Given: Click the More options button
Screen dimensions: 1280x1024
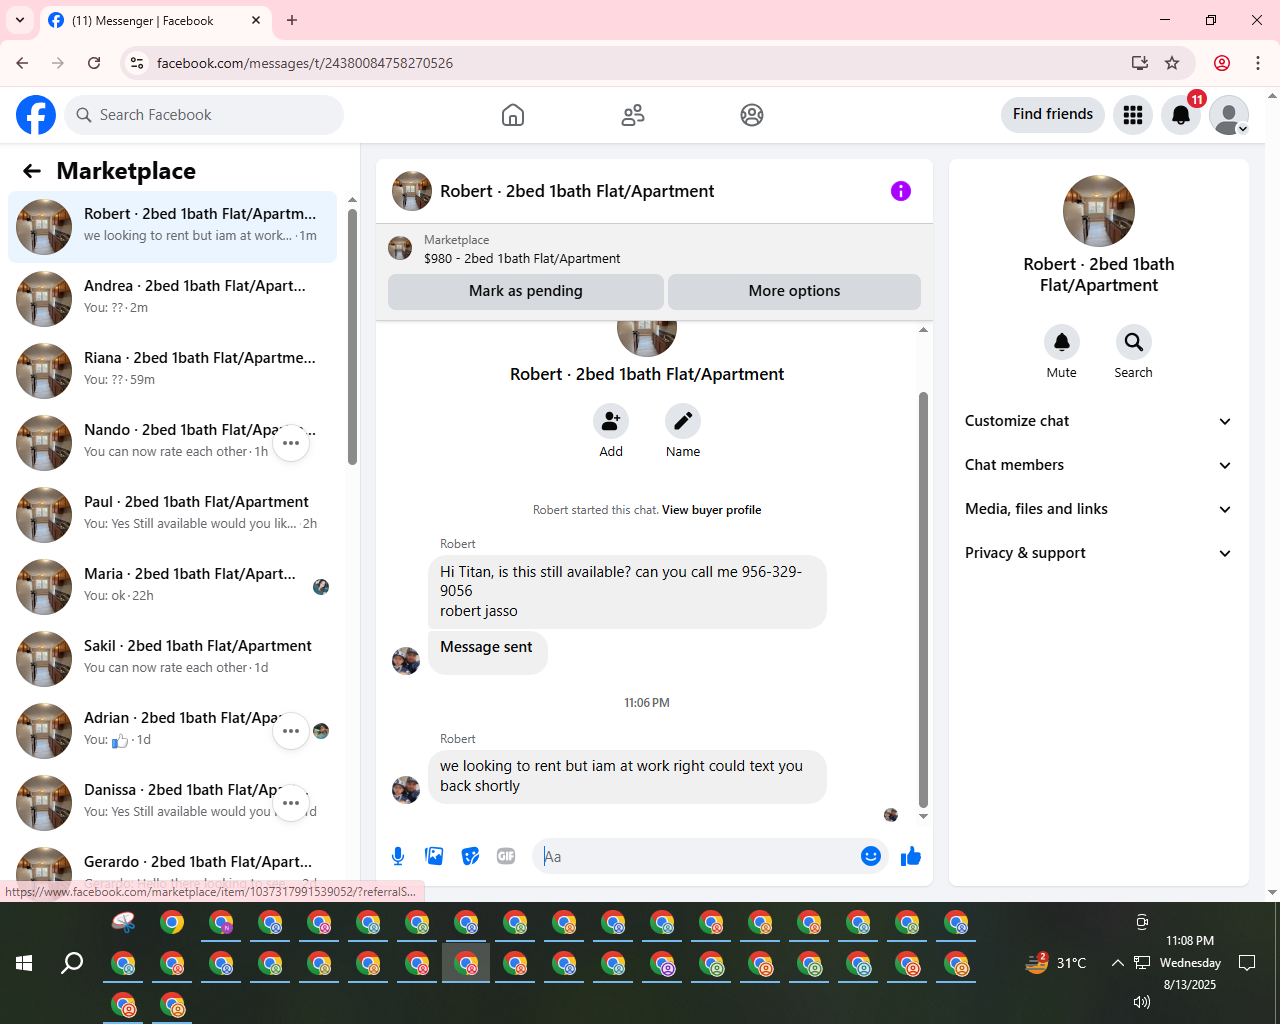Looking at the screenshot, I should click(795, 291).
